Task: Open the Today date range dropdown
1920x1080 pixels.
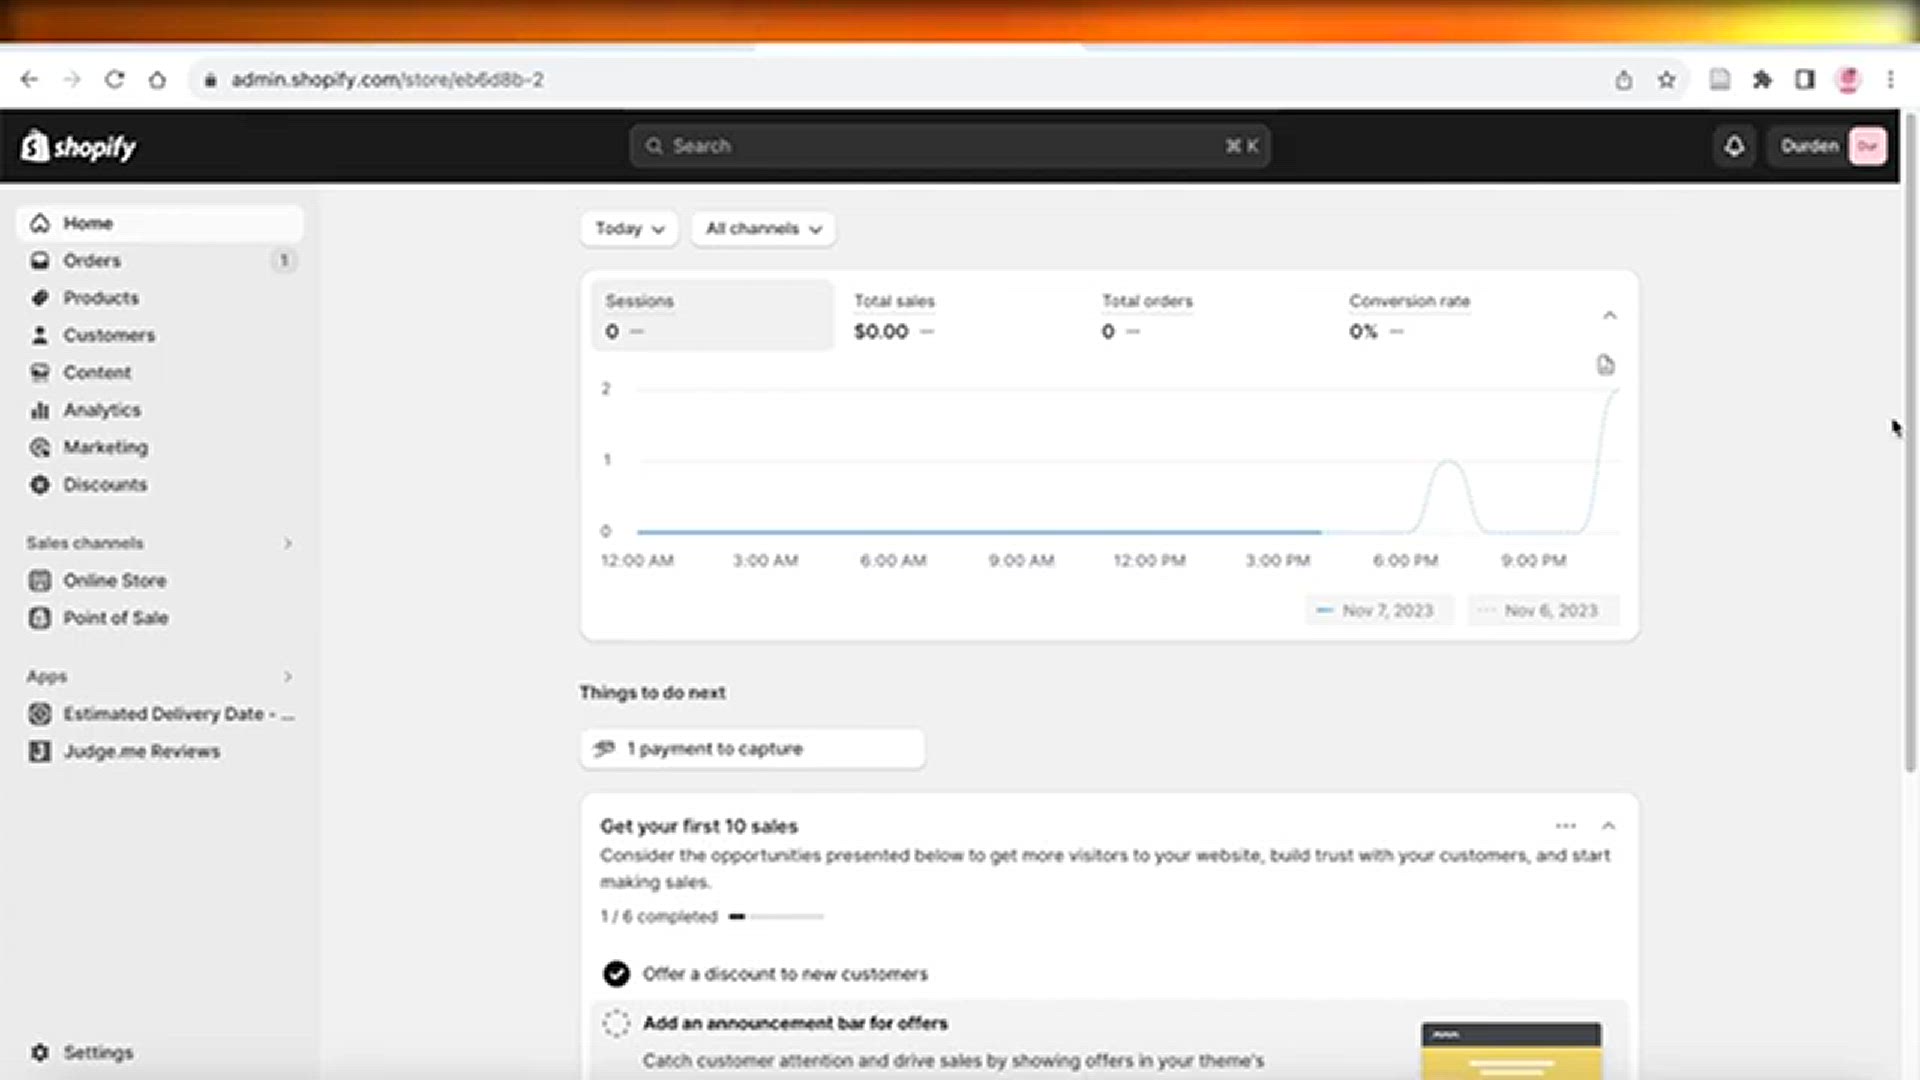Action: [x=628, y=228]
